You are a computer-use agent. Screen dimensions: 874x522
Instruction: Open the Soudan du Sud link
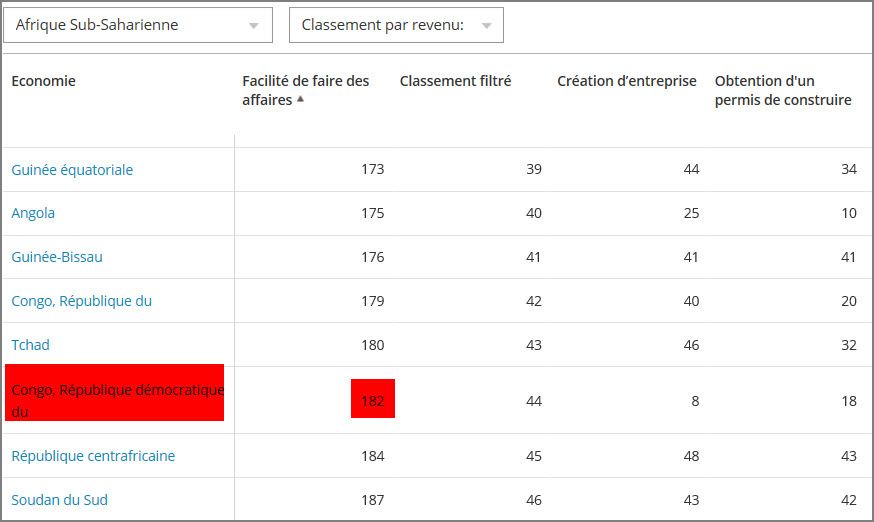coord(60,500)
